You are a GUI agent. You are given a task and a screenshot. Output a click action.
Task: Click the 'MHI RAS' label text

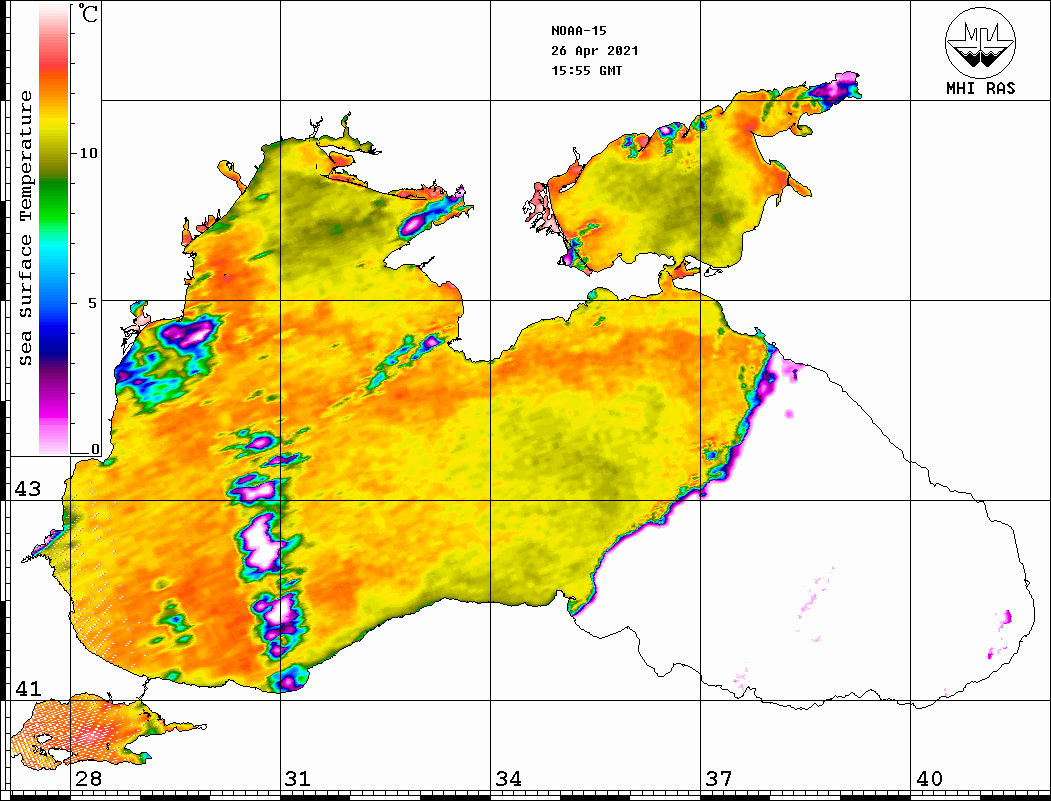[981, 88]
